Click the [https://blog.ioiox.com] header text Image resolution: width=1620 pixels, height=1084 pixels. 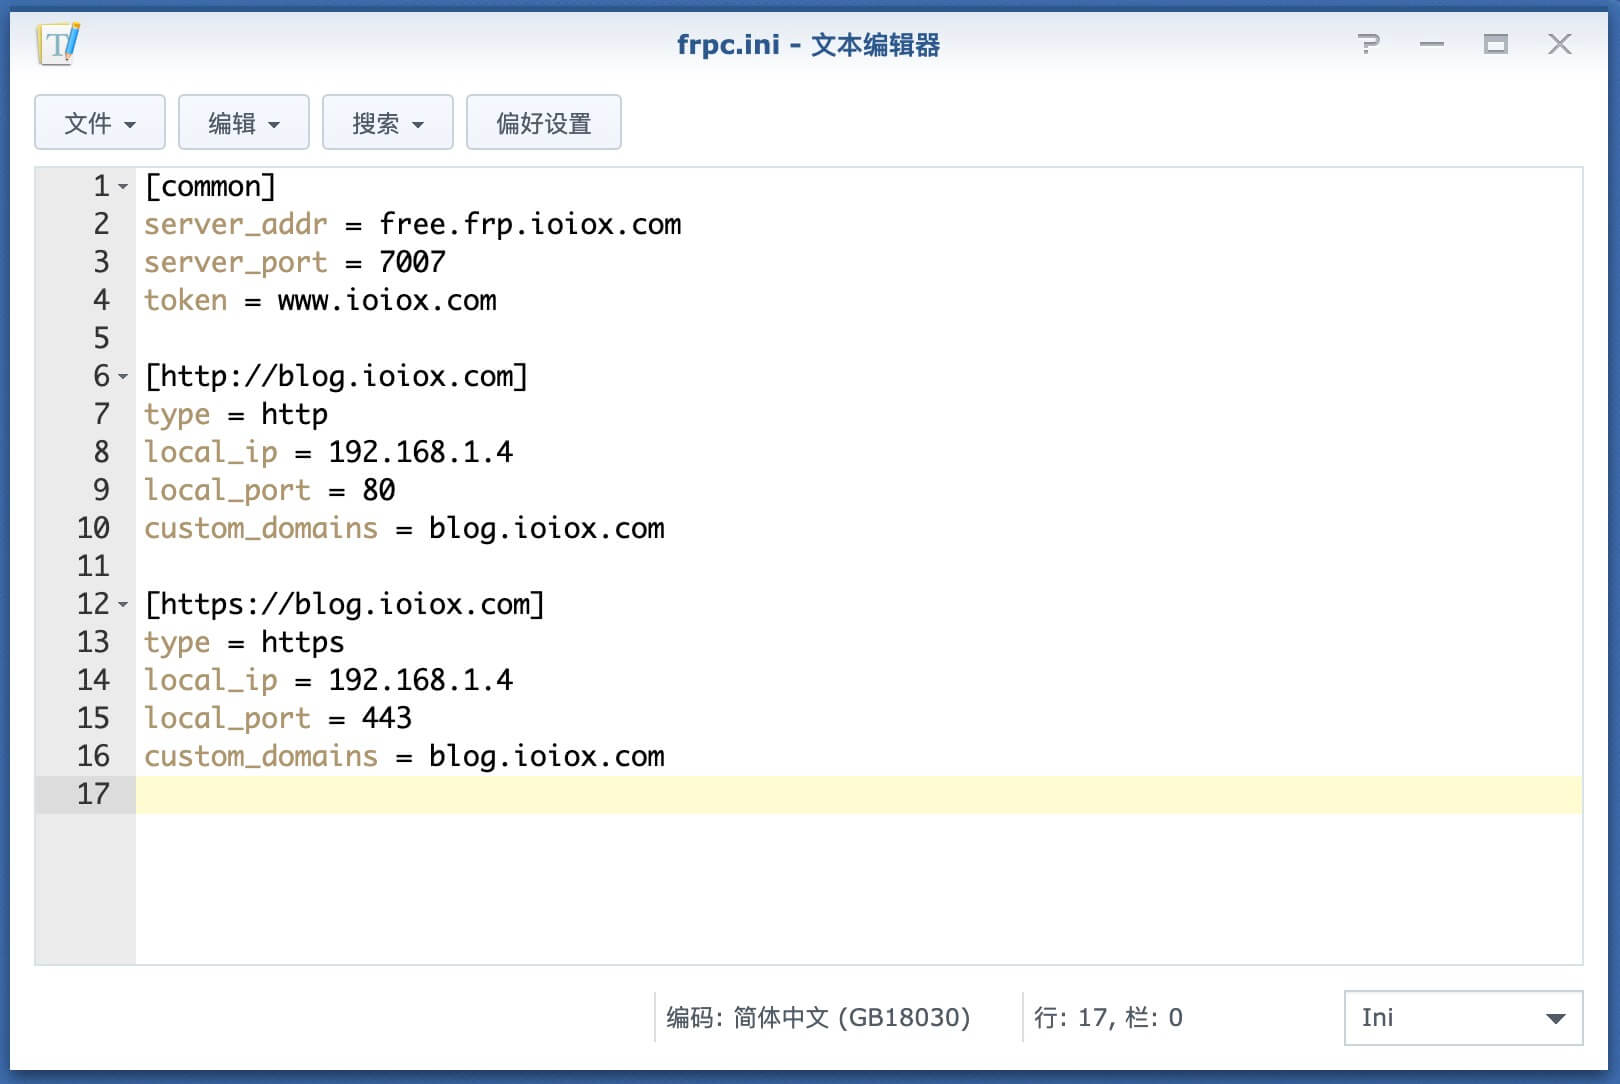345,604
